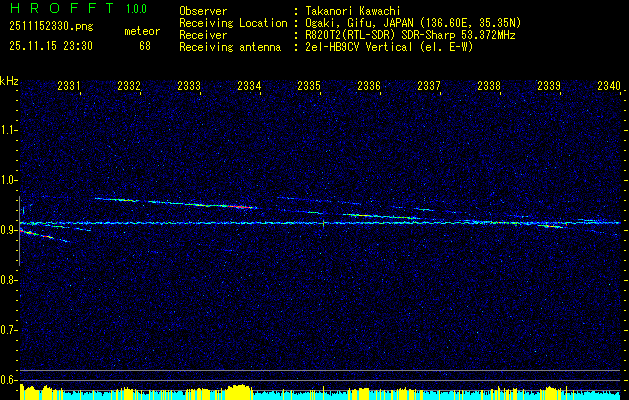629x400 pixels.
Task: Click the 2340 time marker
Action: click(609, 85)
